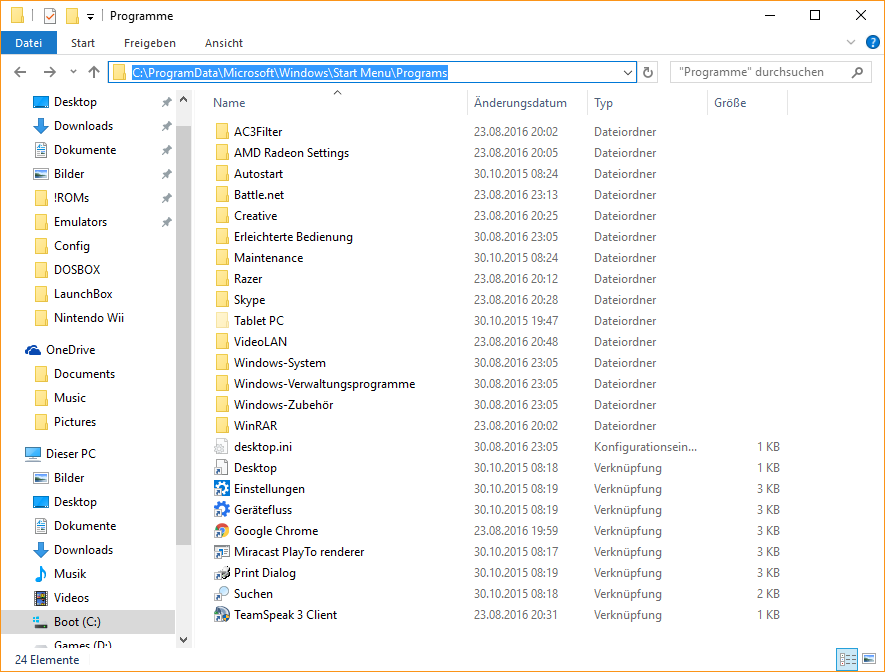Click the TeamSpeak 3 Client icon
This screenshot has width=885, height=672.
pos(221,615)
